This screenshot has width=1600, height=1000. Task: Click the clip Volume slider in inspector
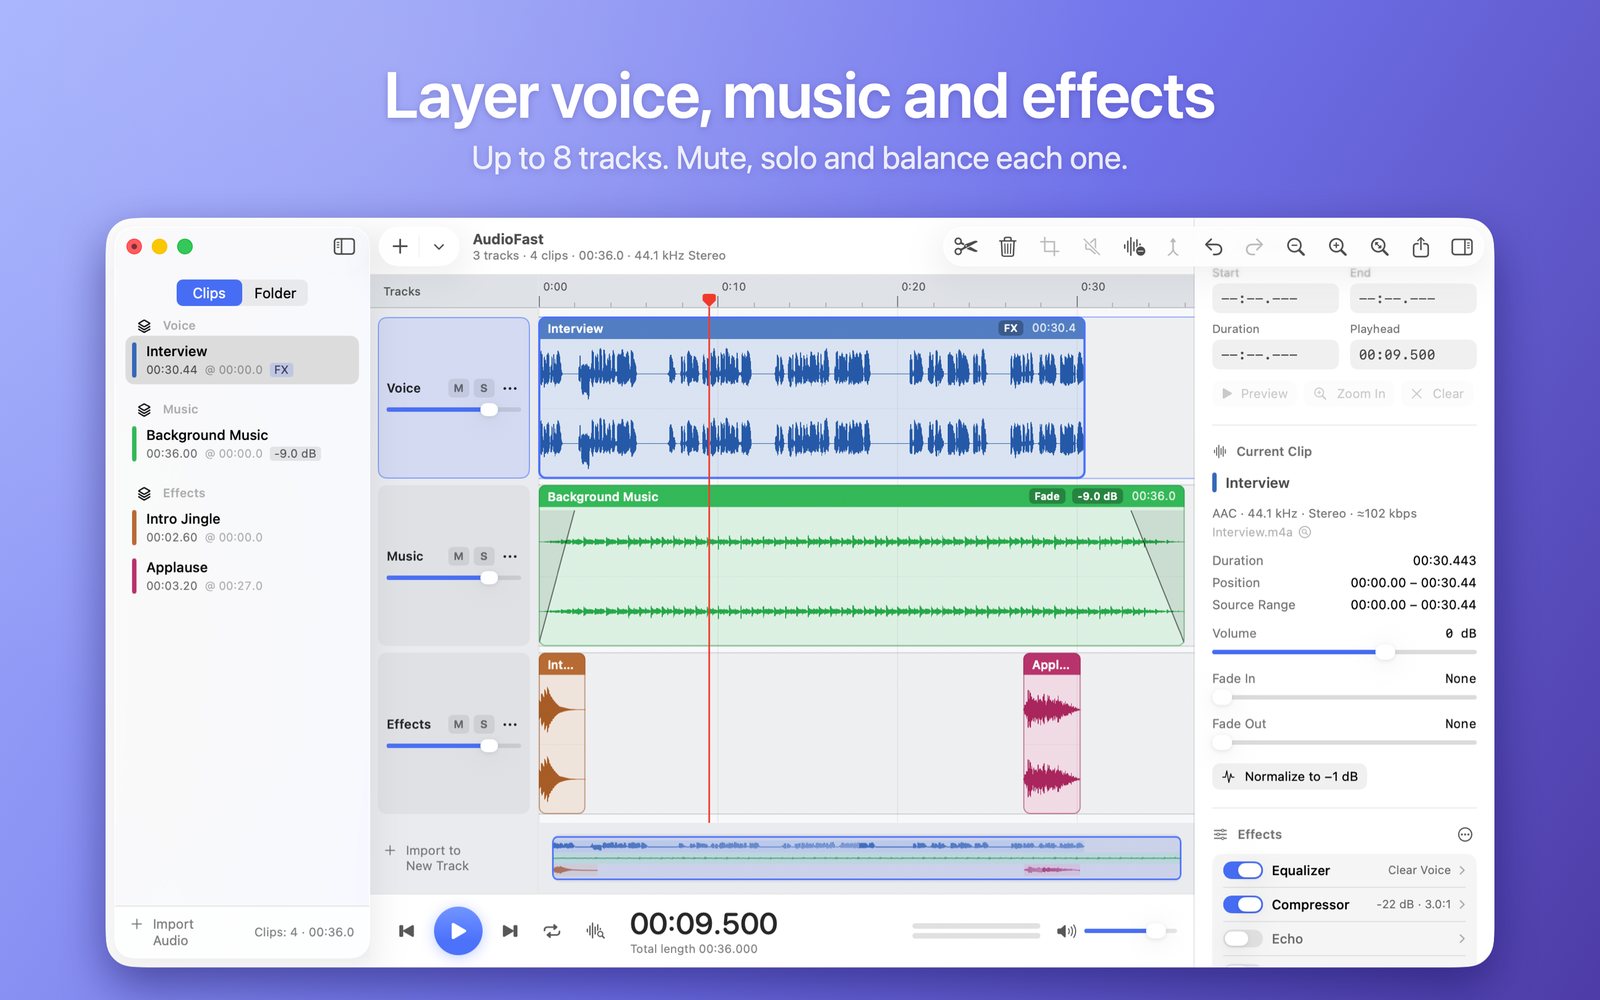[1344, 652]
